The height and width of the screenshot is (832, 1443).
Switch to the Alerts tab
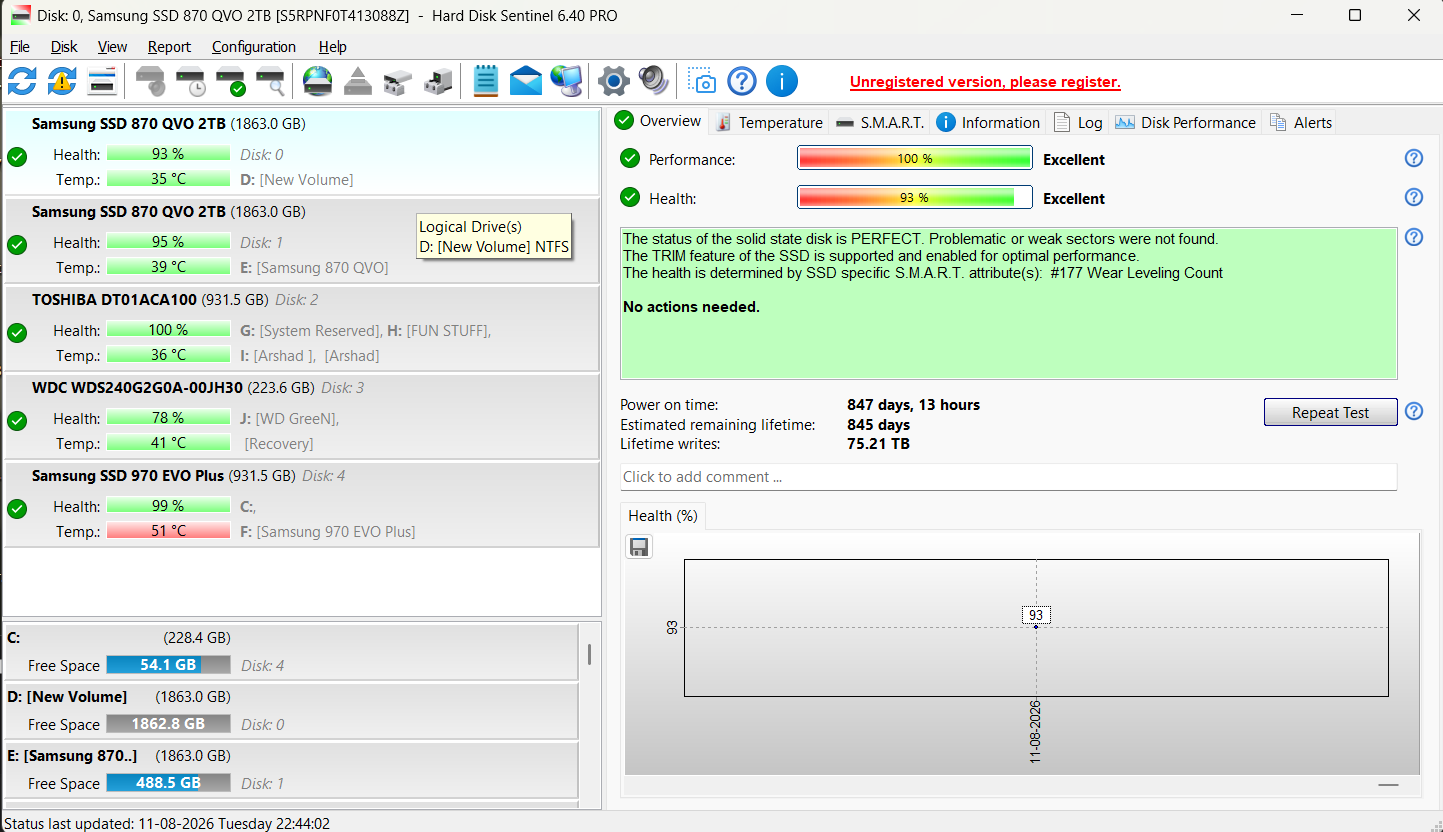[x=1300, y=122]
